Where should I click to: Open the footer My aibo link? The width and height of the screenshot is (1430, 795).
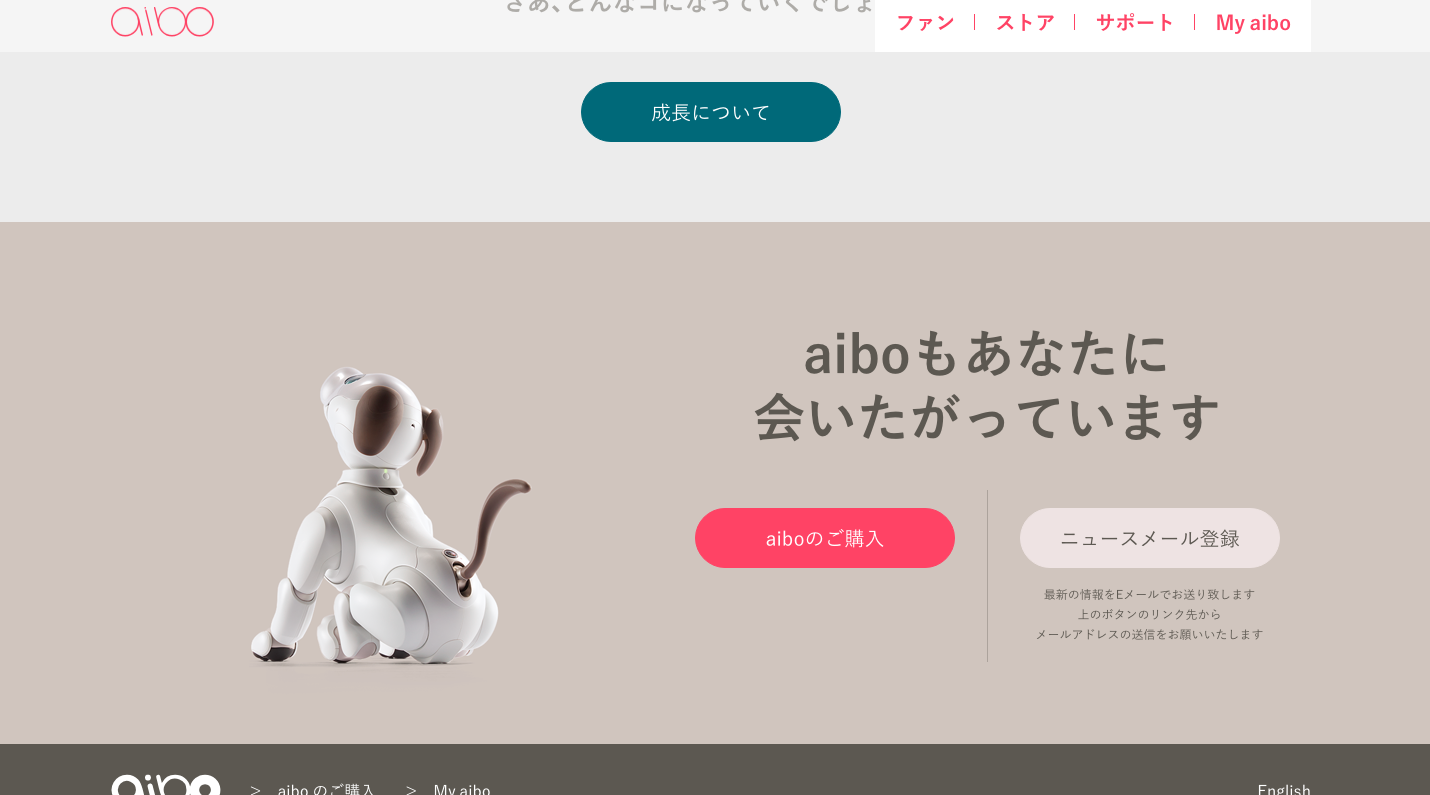(462, 789)
